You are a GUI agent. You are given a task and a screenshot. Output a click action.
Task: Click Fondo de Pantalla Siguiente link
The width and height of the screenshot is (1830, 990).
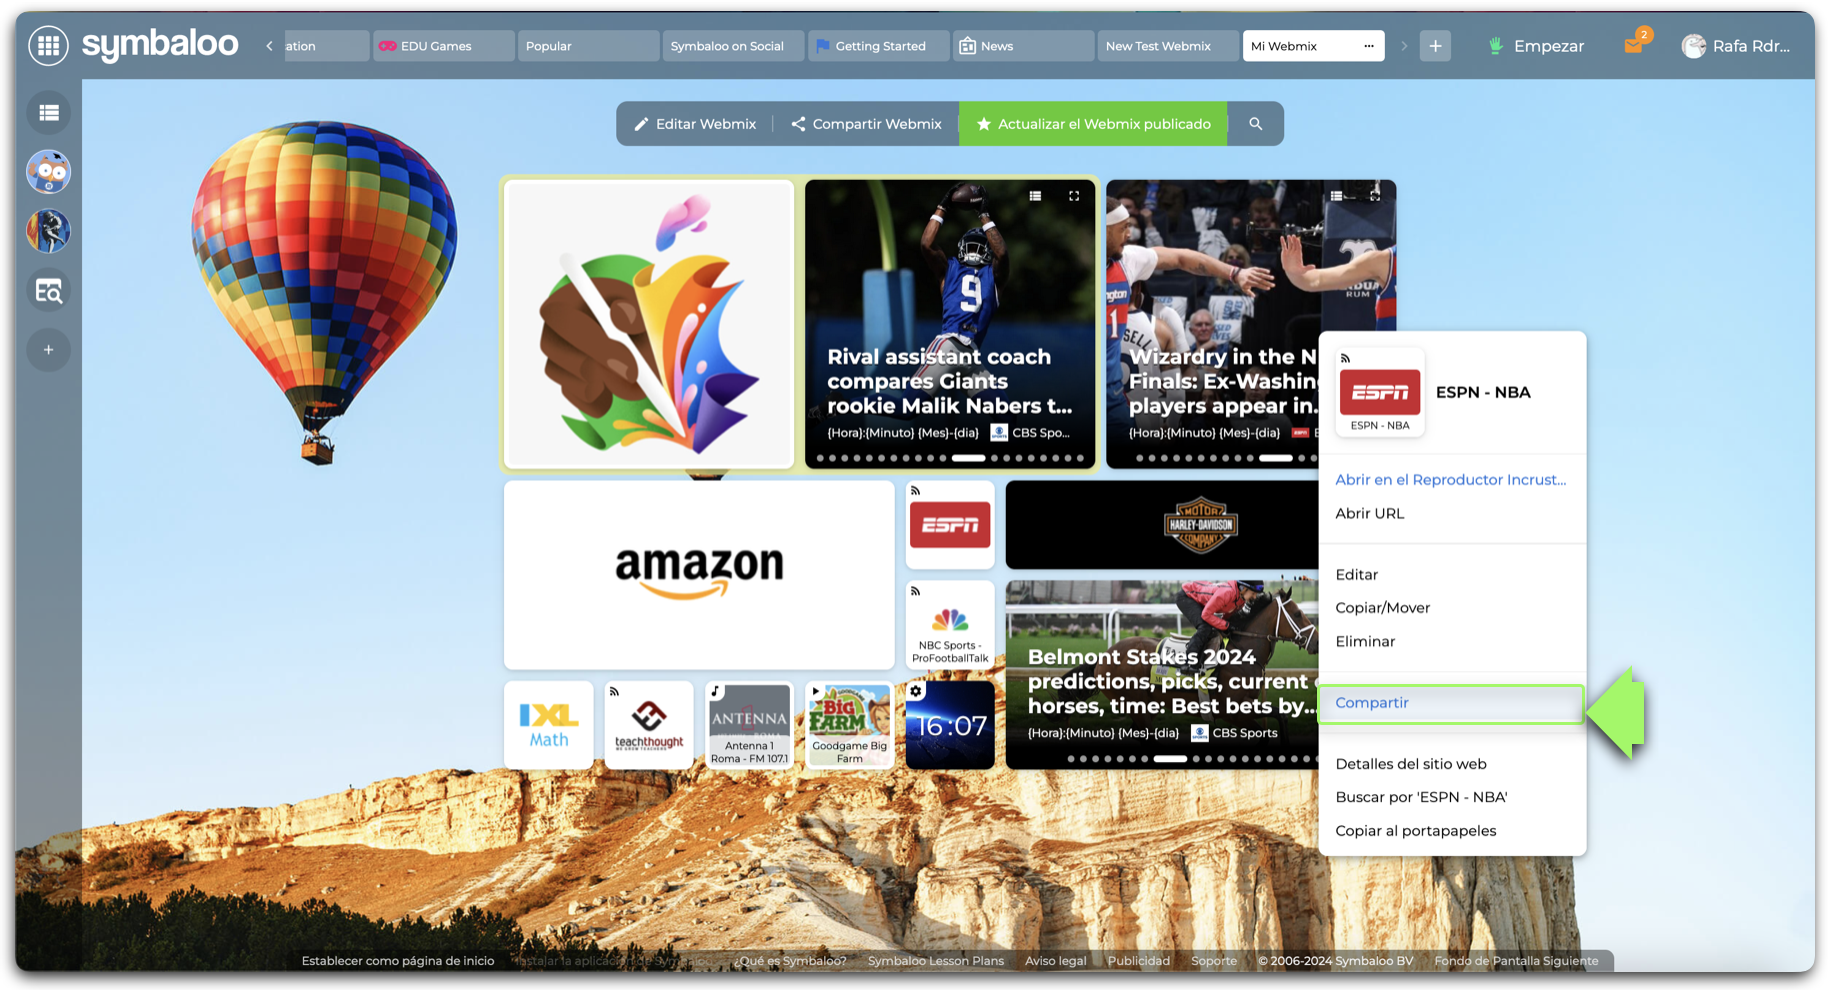tap(1516, 961)
